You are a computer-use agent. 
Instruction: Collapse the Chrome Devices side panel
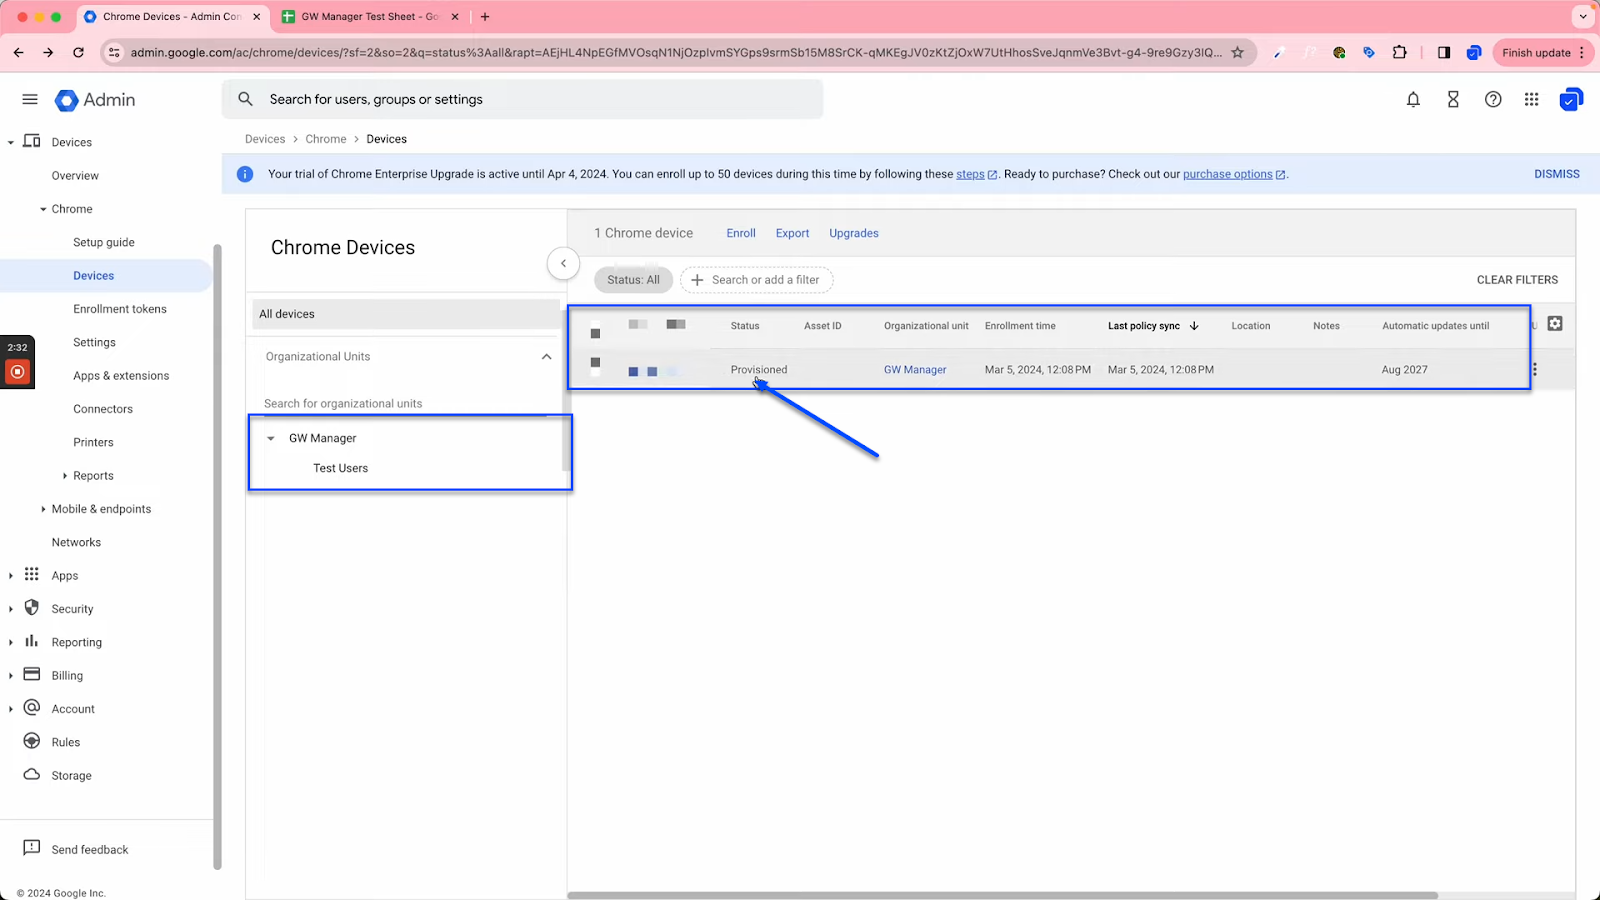(563, 263)
